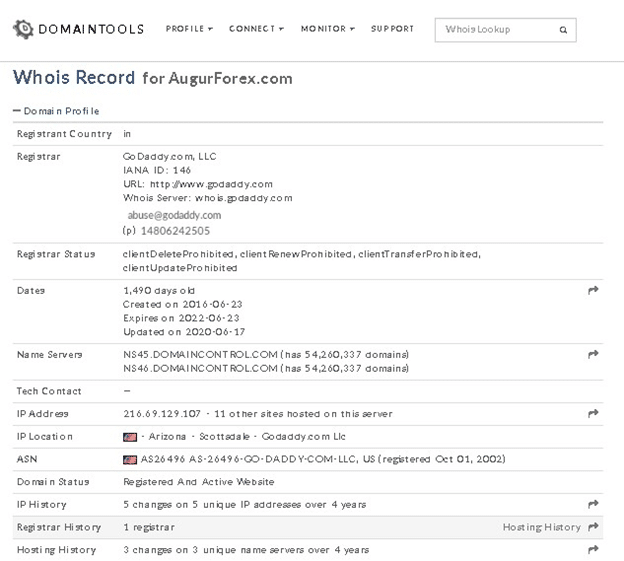Click the arrow next to Hosting History link
The image size is (624, 561).
click(x=593, y=527)
